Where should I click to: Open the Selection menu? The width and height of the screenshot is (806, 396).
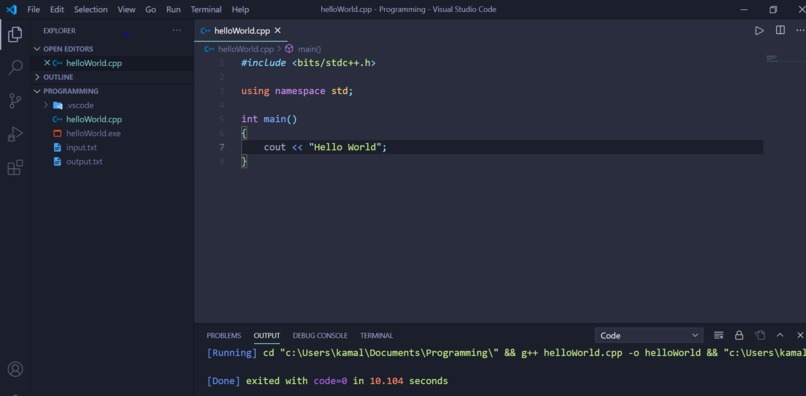[x=91, y=9]
